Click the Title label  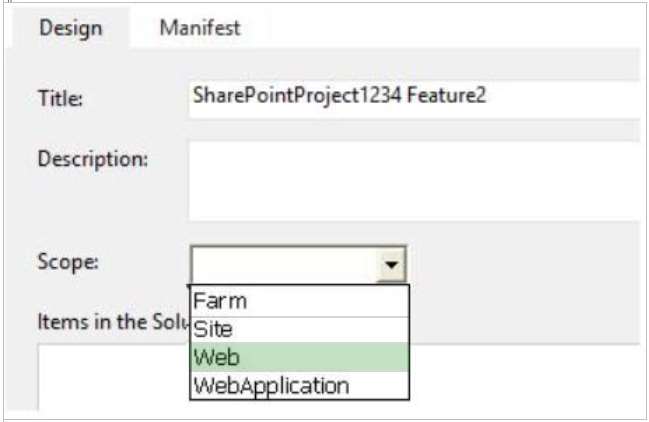[x=60, y=98]
